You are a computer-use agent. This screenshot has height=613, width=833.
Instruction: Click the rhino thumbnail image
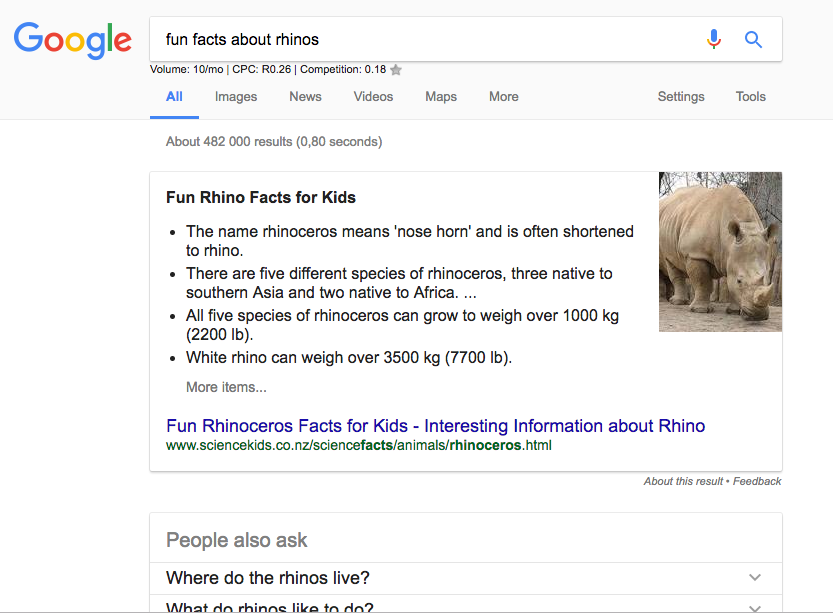[x=720, y=252]
